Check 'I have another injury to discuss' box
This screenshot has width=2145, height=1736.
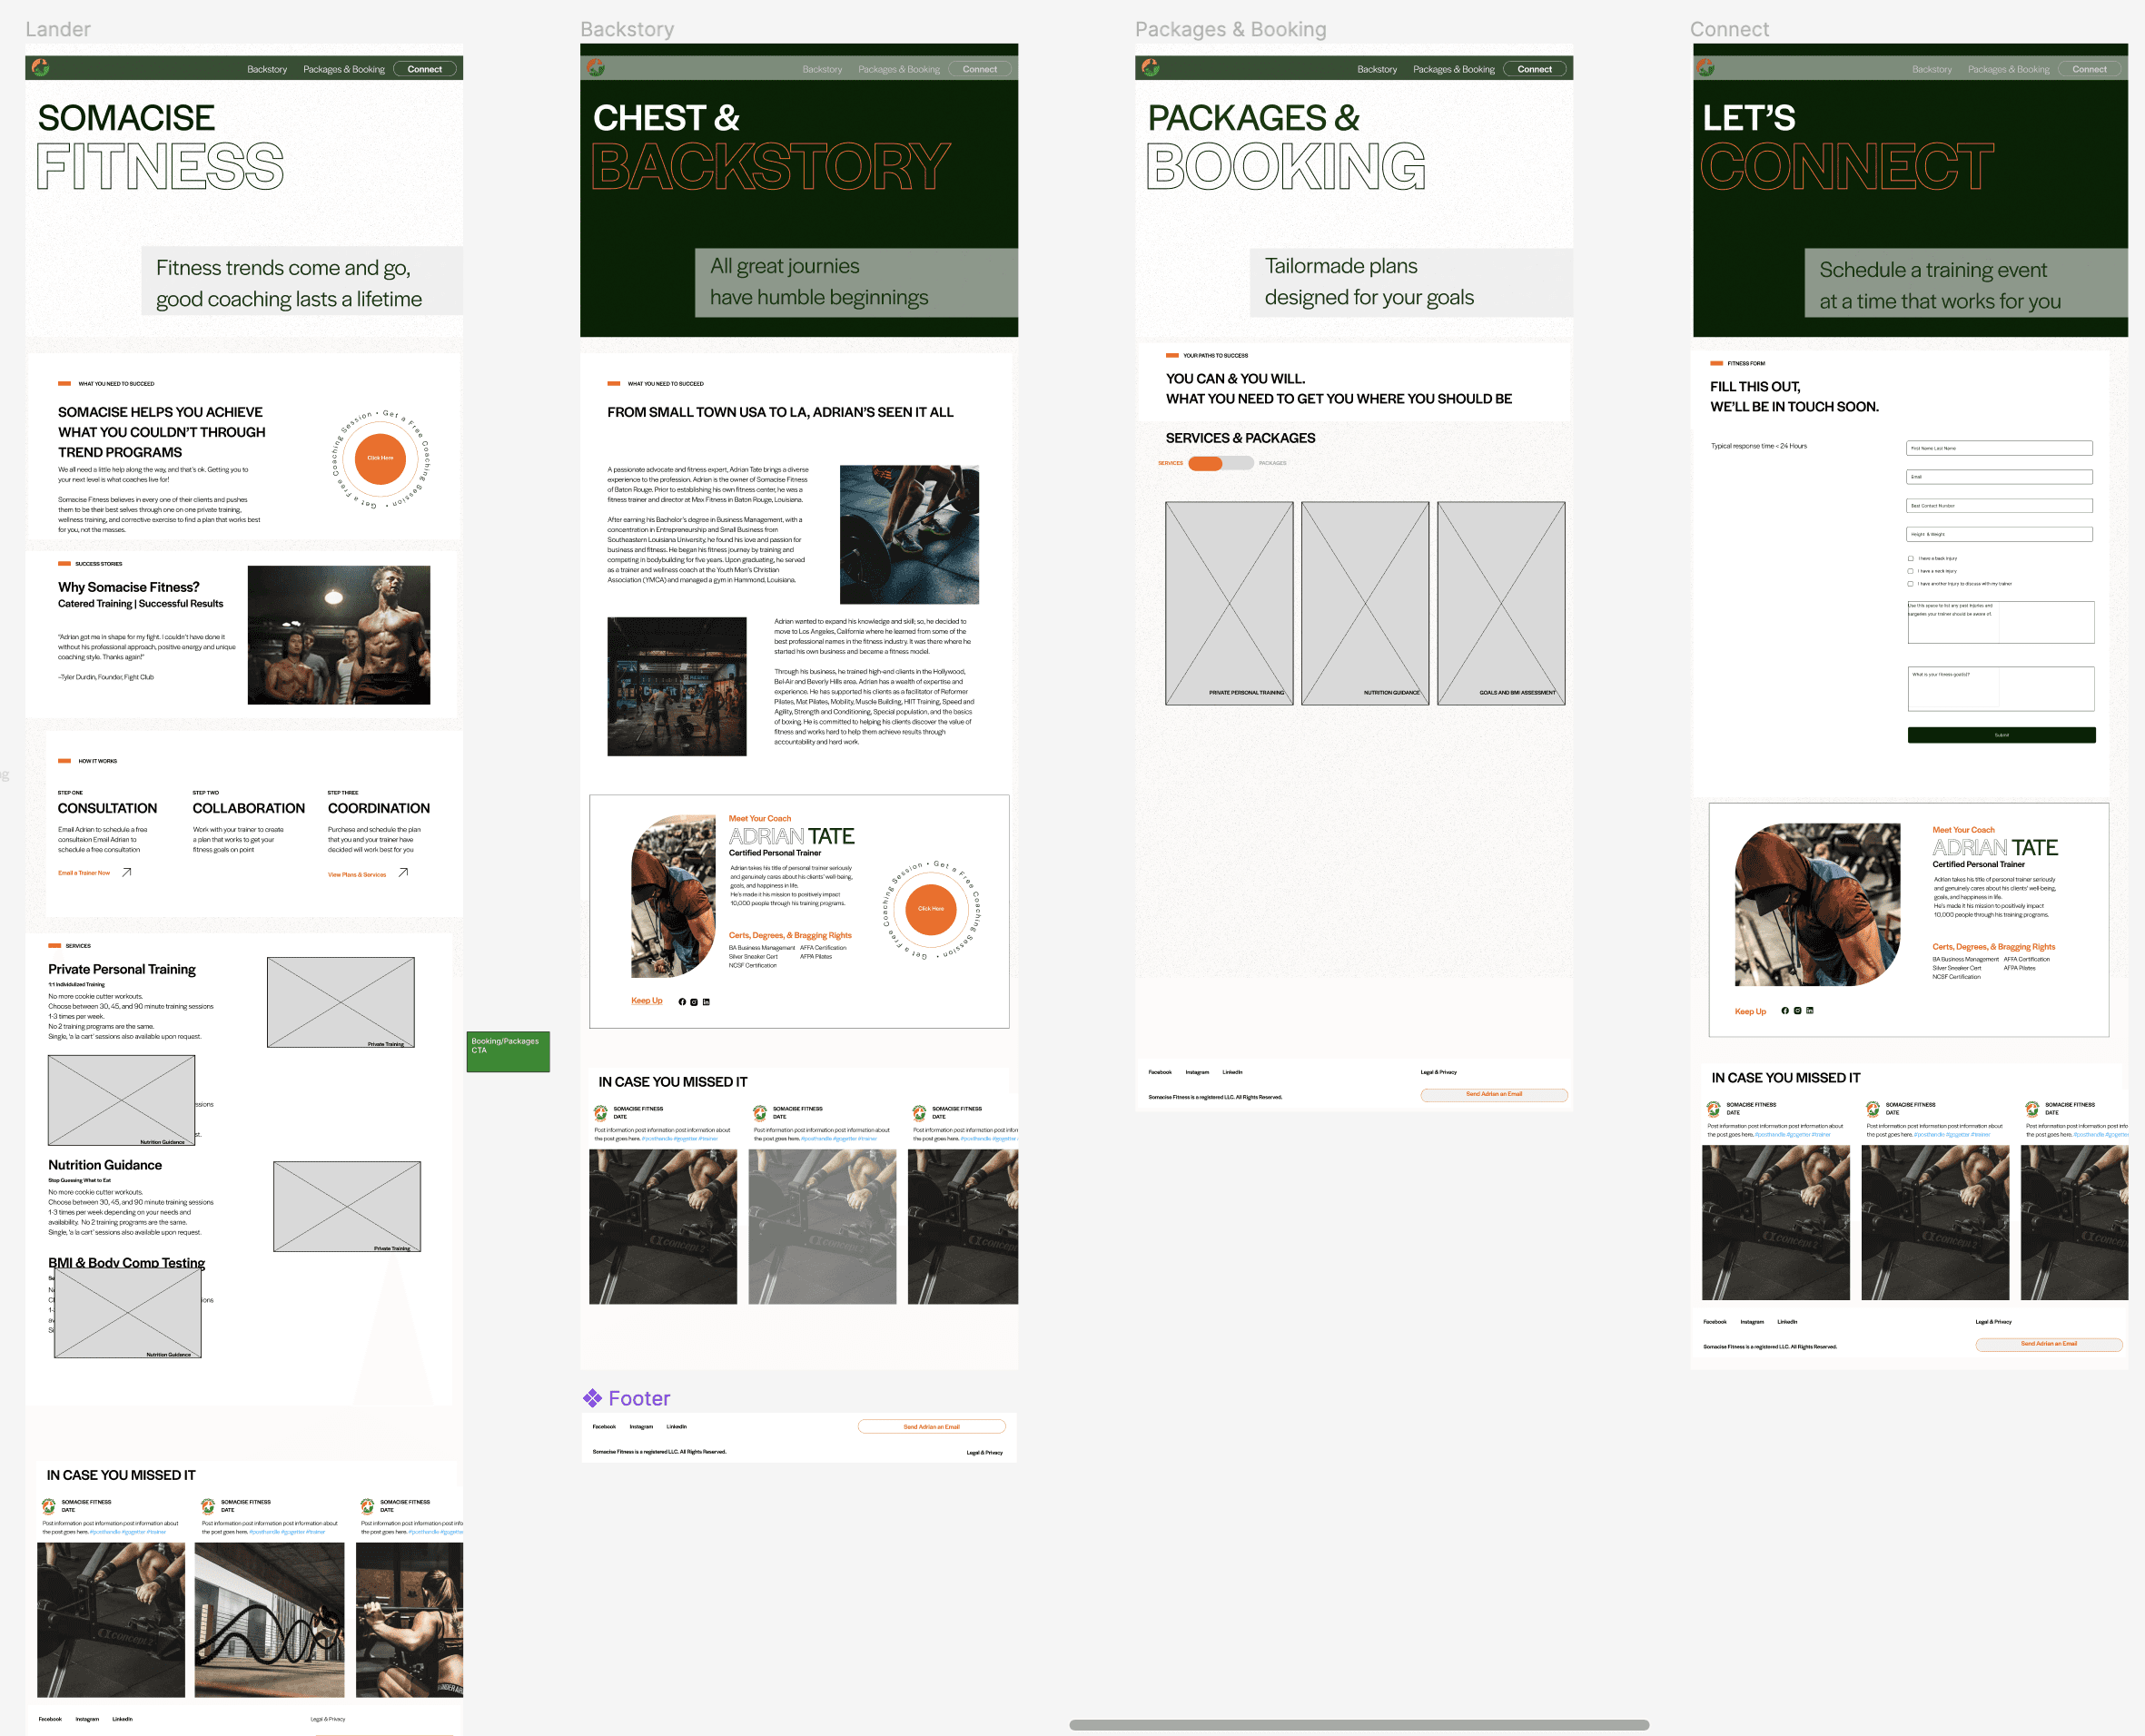[x=1910, y=583]
